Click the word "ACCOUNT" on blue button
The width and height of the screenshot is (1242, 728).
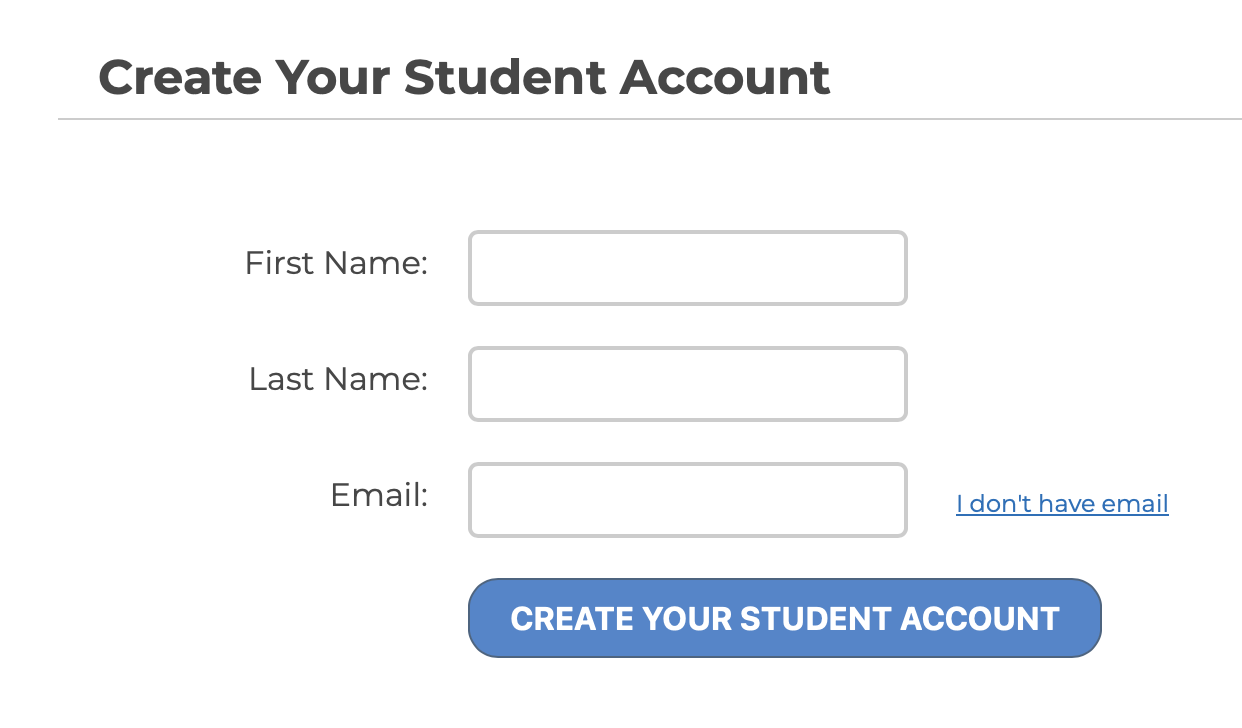pyautogui.click(x=980, y=618)
